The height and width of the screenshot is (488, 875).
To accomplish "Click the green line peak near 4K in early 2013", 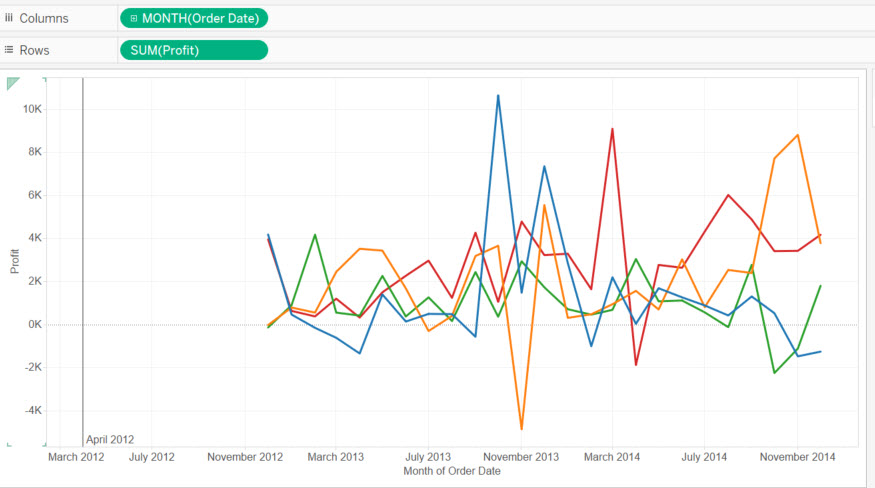I will [315, 235].
